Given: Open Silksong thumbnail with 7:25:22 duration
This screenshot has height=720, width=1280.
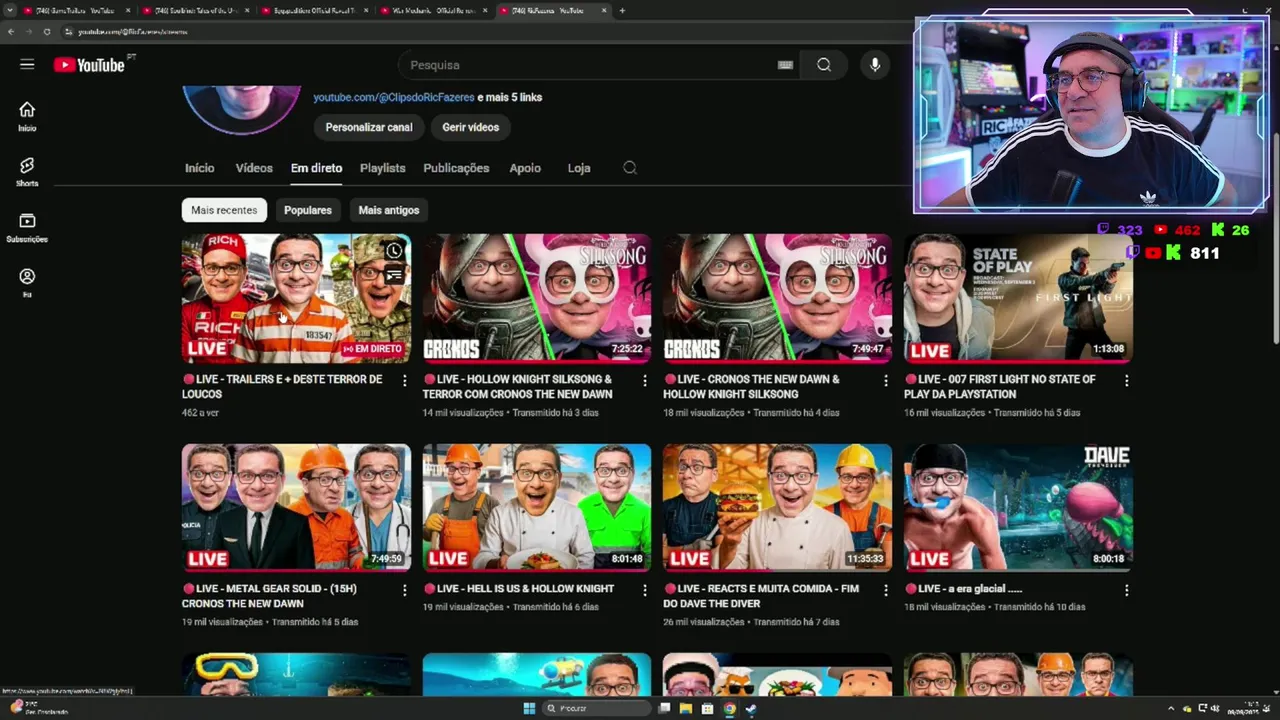Looking at the screenshot, I should (x=537, y=298).
